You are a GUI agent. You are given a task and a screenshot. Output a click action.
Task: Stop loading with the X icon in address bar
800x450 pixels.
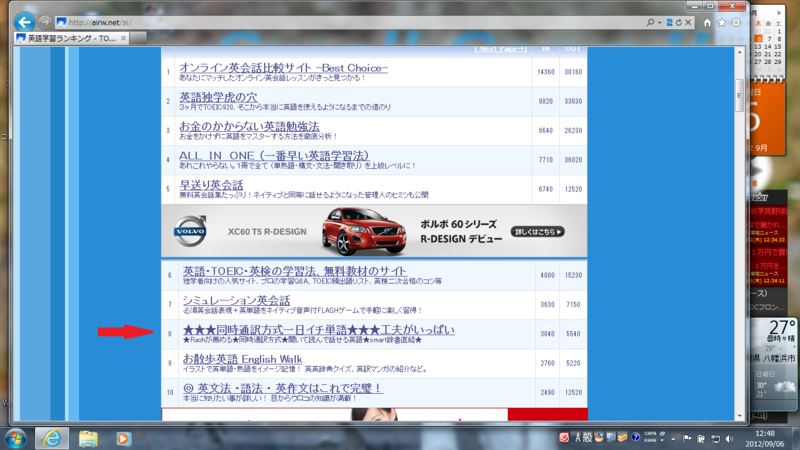[x=688, y=22]
